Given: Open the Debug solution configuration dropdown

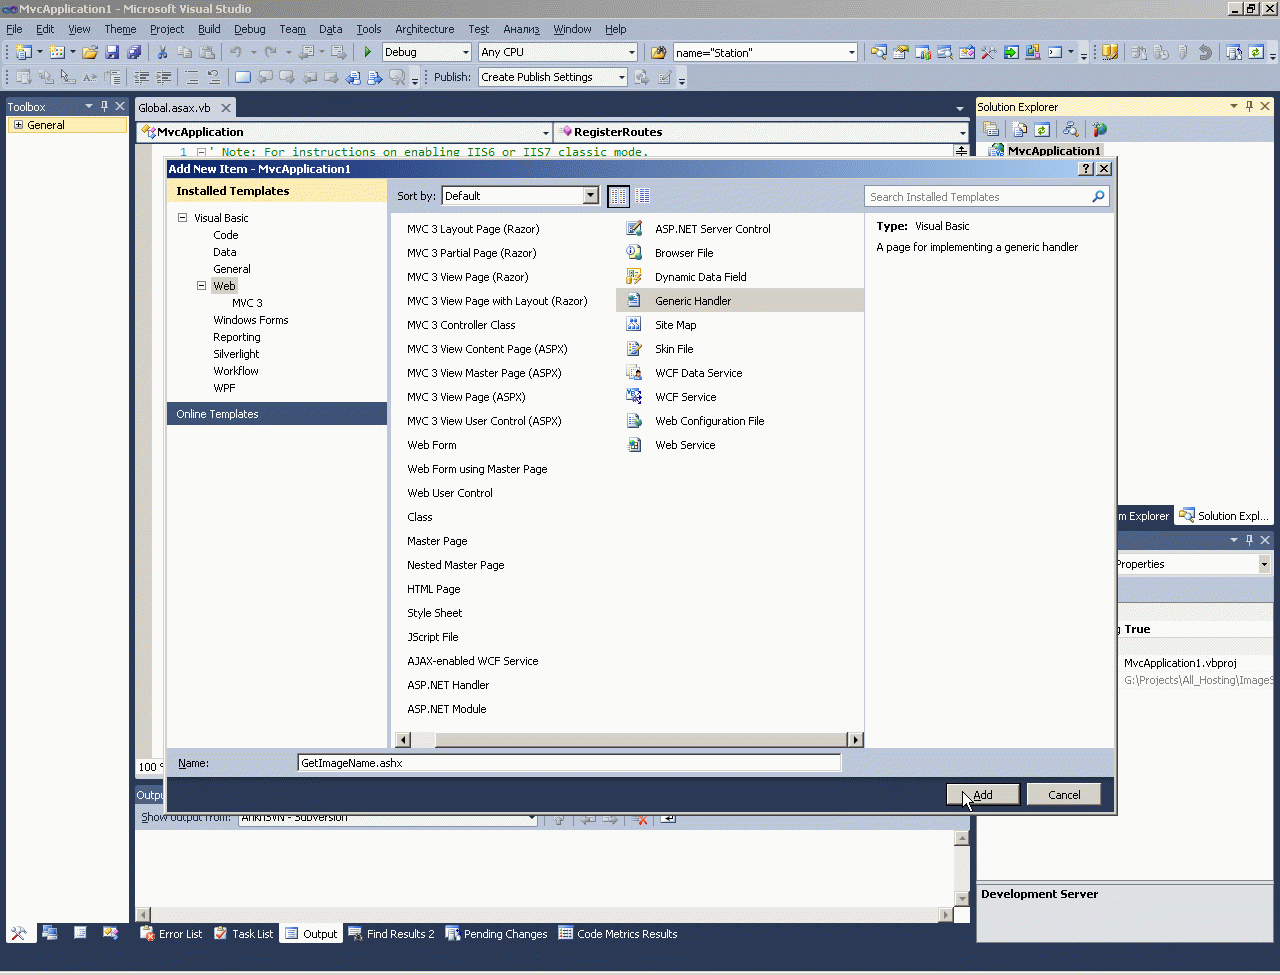Looking at the screenshot, I should [x=465, y=52].
